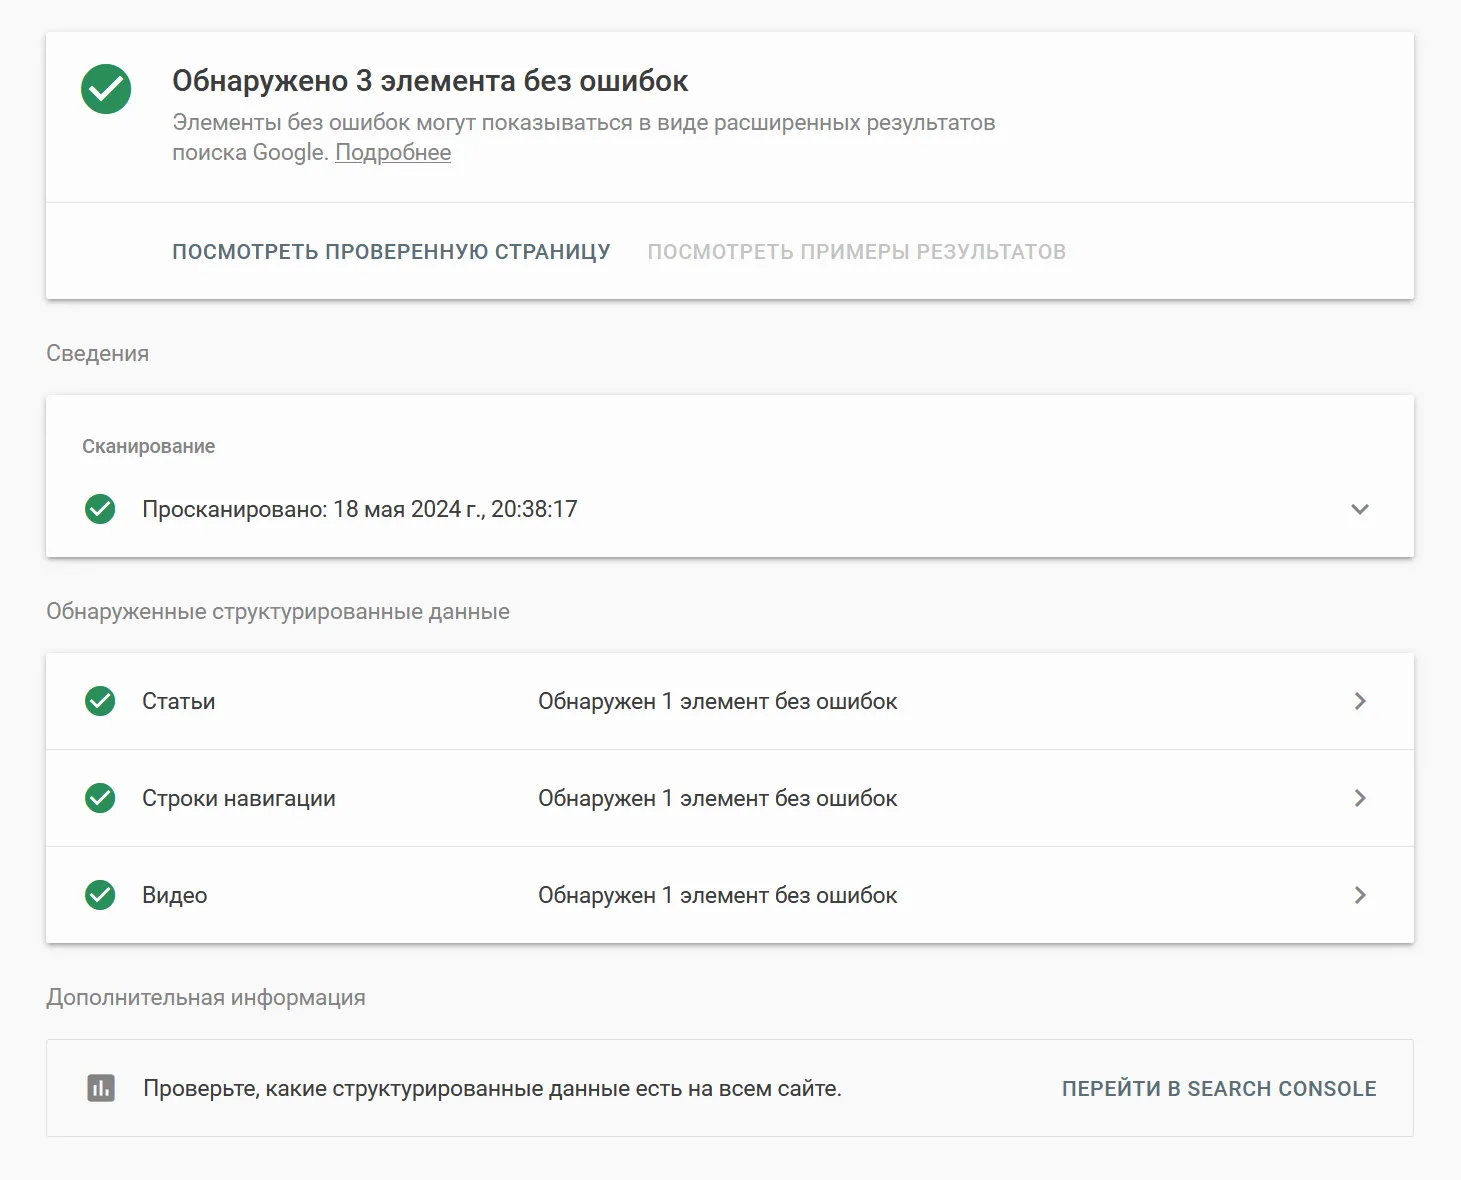Click the green check icon beside the scan date

100,509
